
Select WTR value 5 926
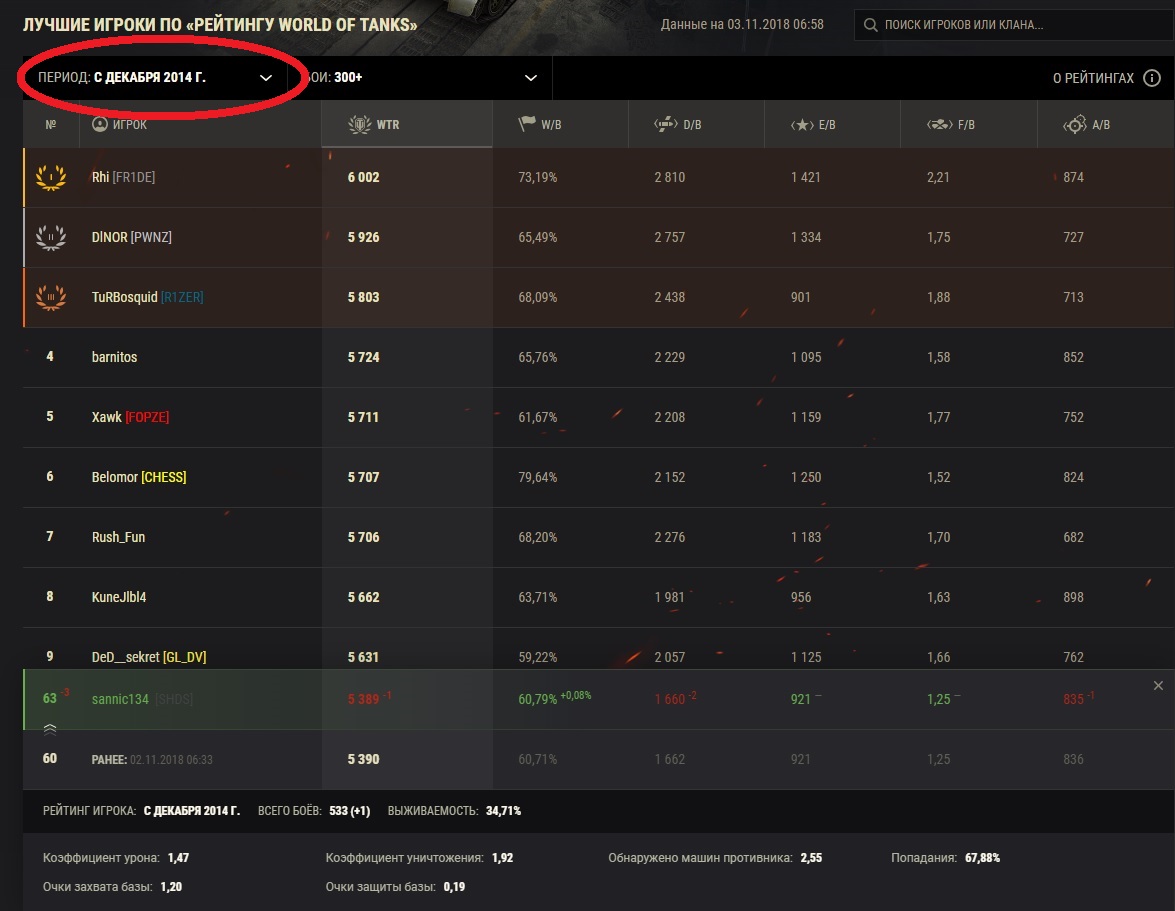tap(363, 237)
